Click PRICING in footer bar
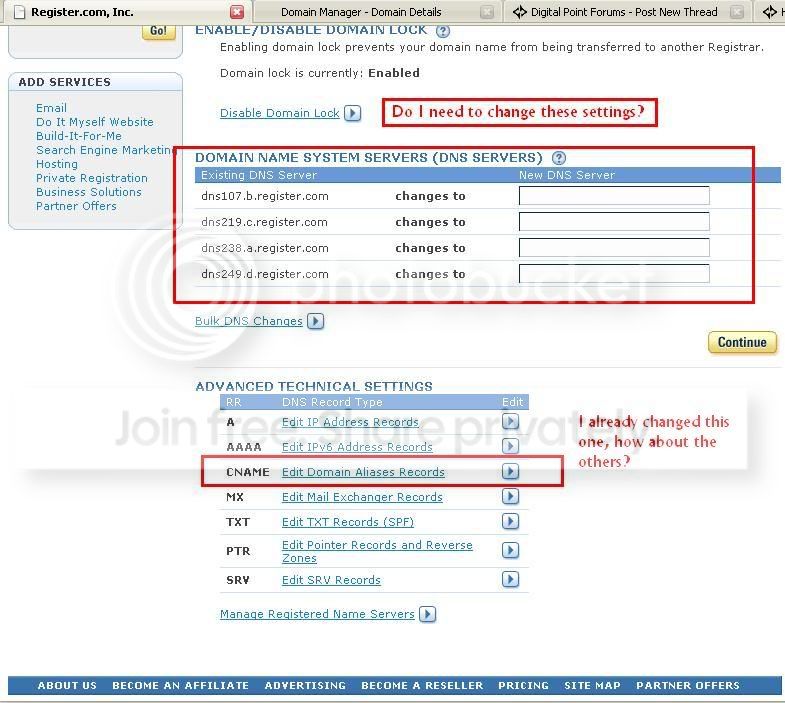This screenshot has height=703, width=785. tap(523, 685)
